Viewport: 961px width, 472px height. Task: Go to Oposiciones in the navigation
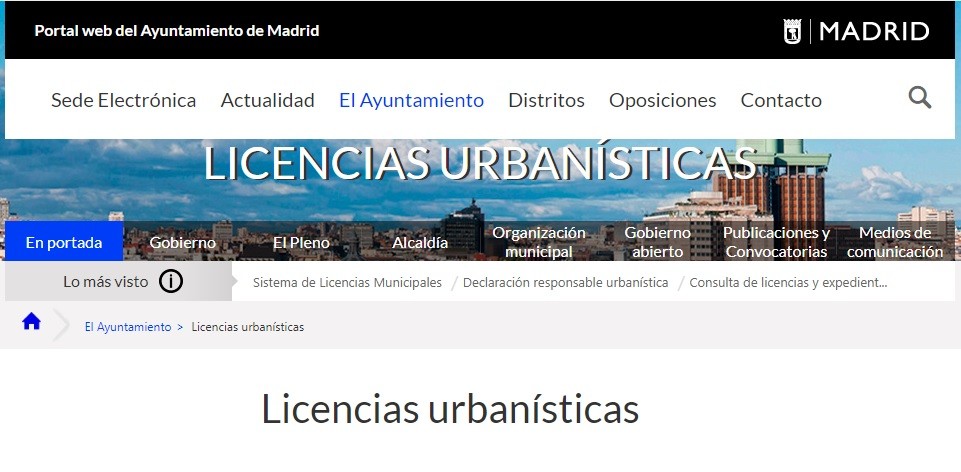point(663,100)
